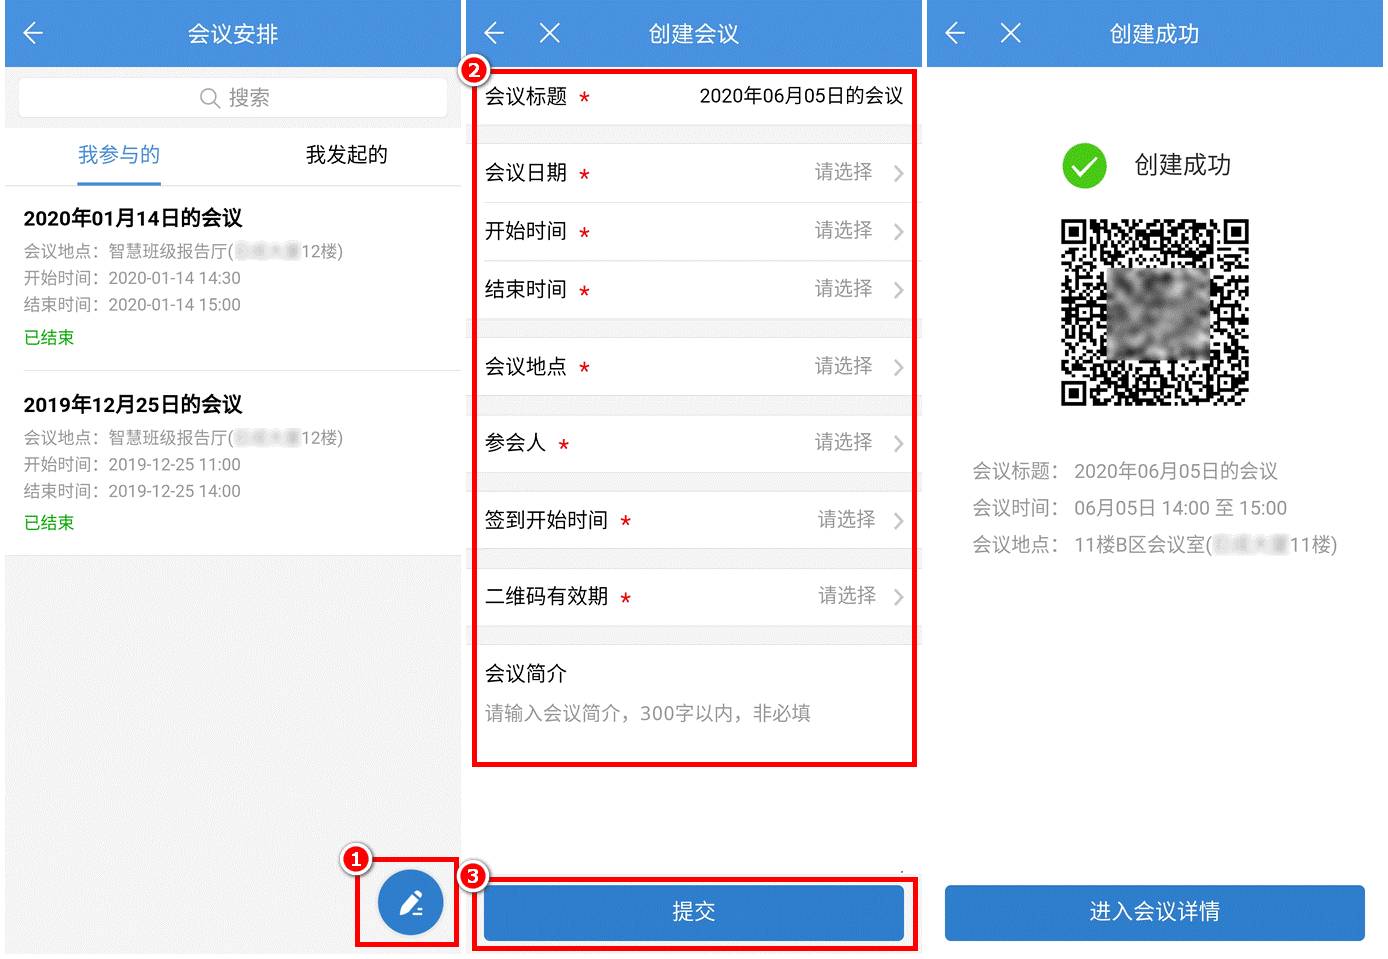Click the green success checkmark icon

pos(1084,166)
